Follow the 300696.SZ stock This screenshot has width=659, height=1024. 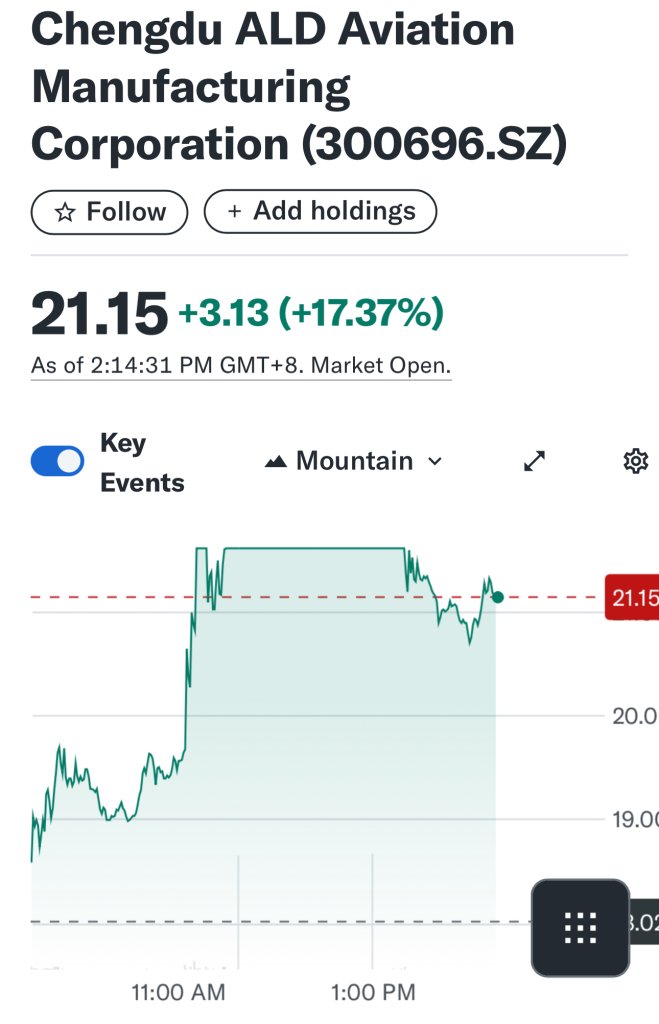[109, 212]
